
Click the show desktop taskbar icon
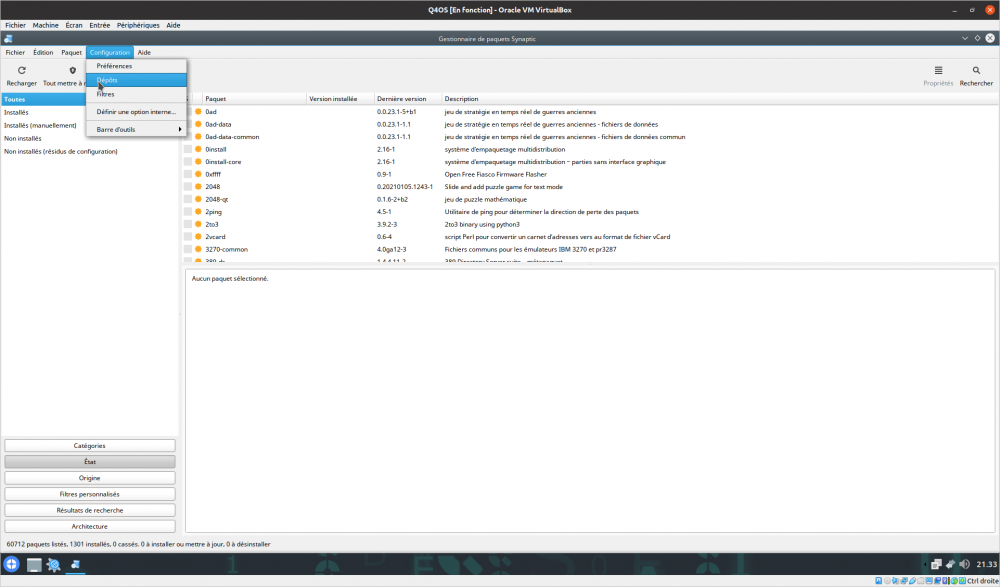coord(34,565)
